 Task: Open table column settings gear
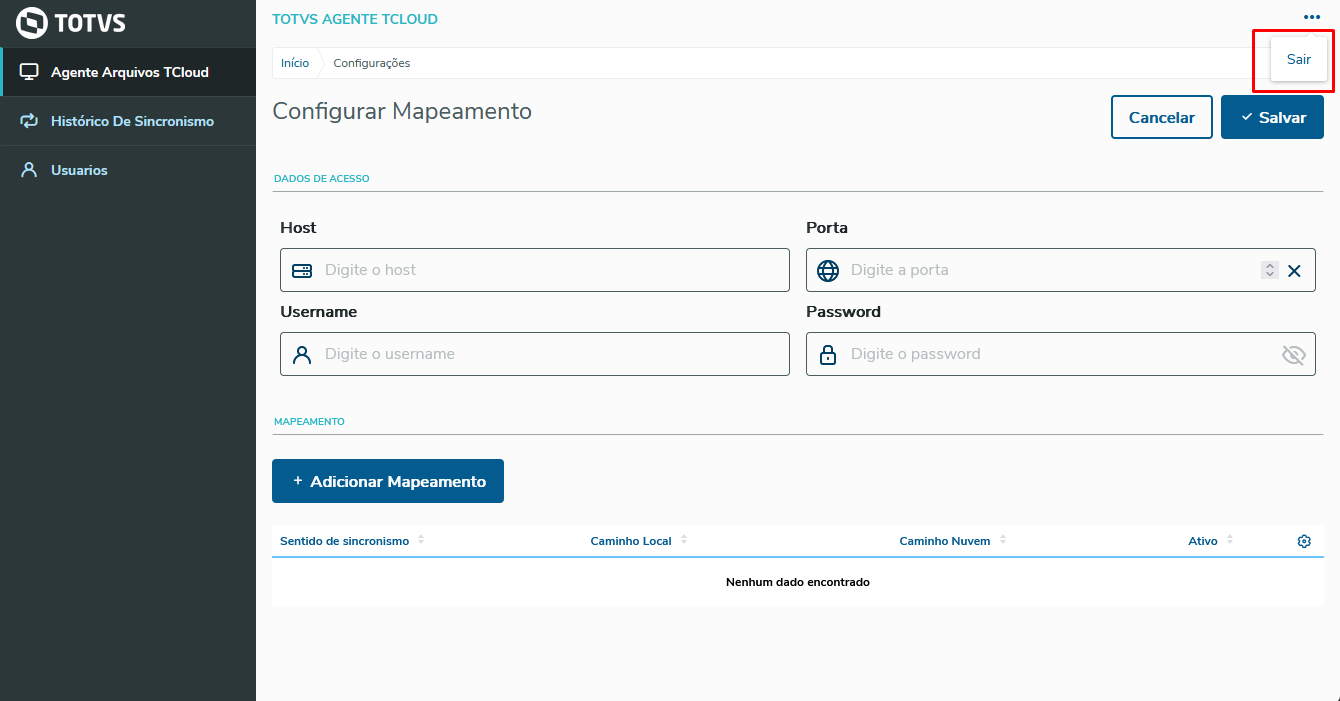tap(1304, 541)
